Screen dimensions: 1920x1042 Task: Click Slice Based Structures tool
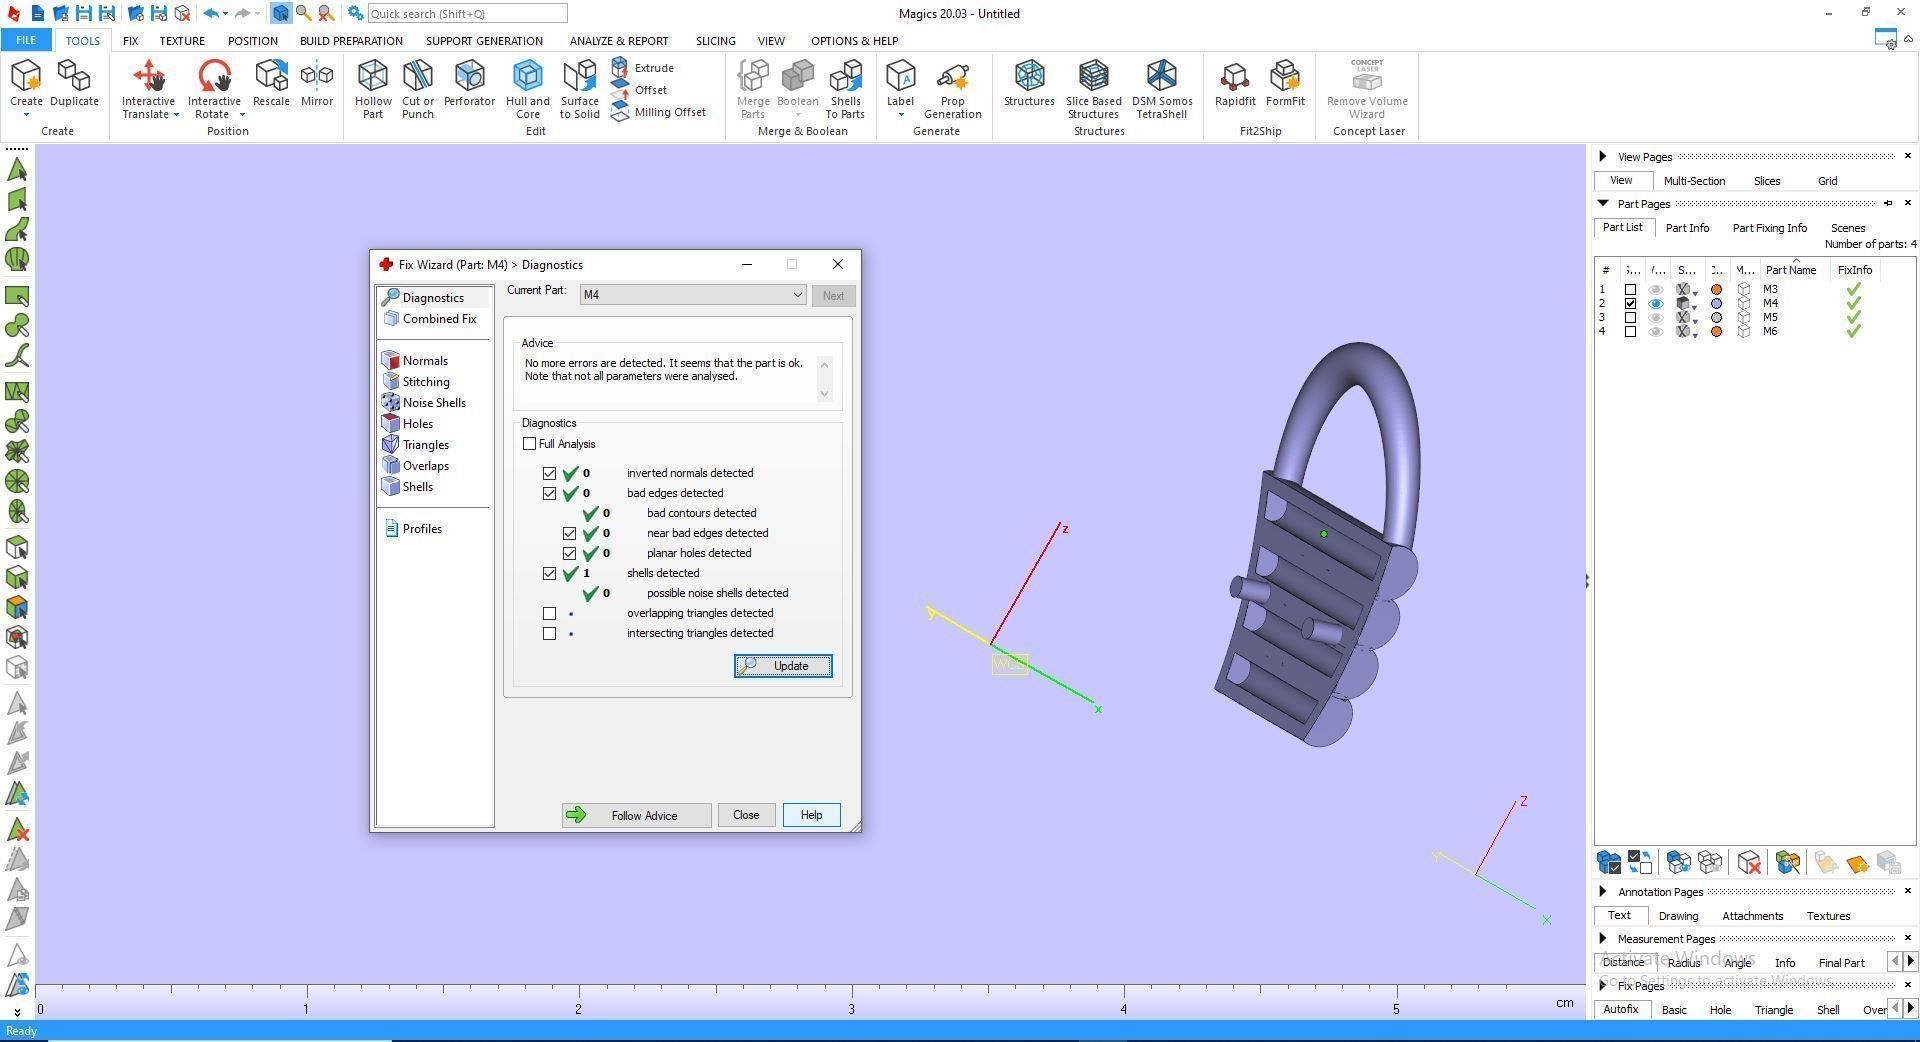[x=1093, y=89]
